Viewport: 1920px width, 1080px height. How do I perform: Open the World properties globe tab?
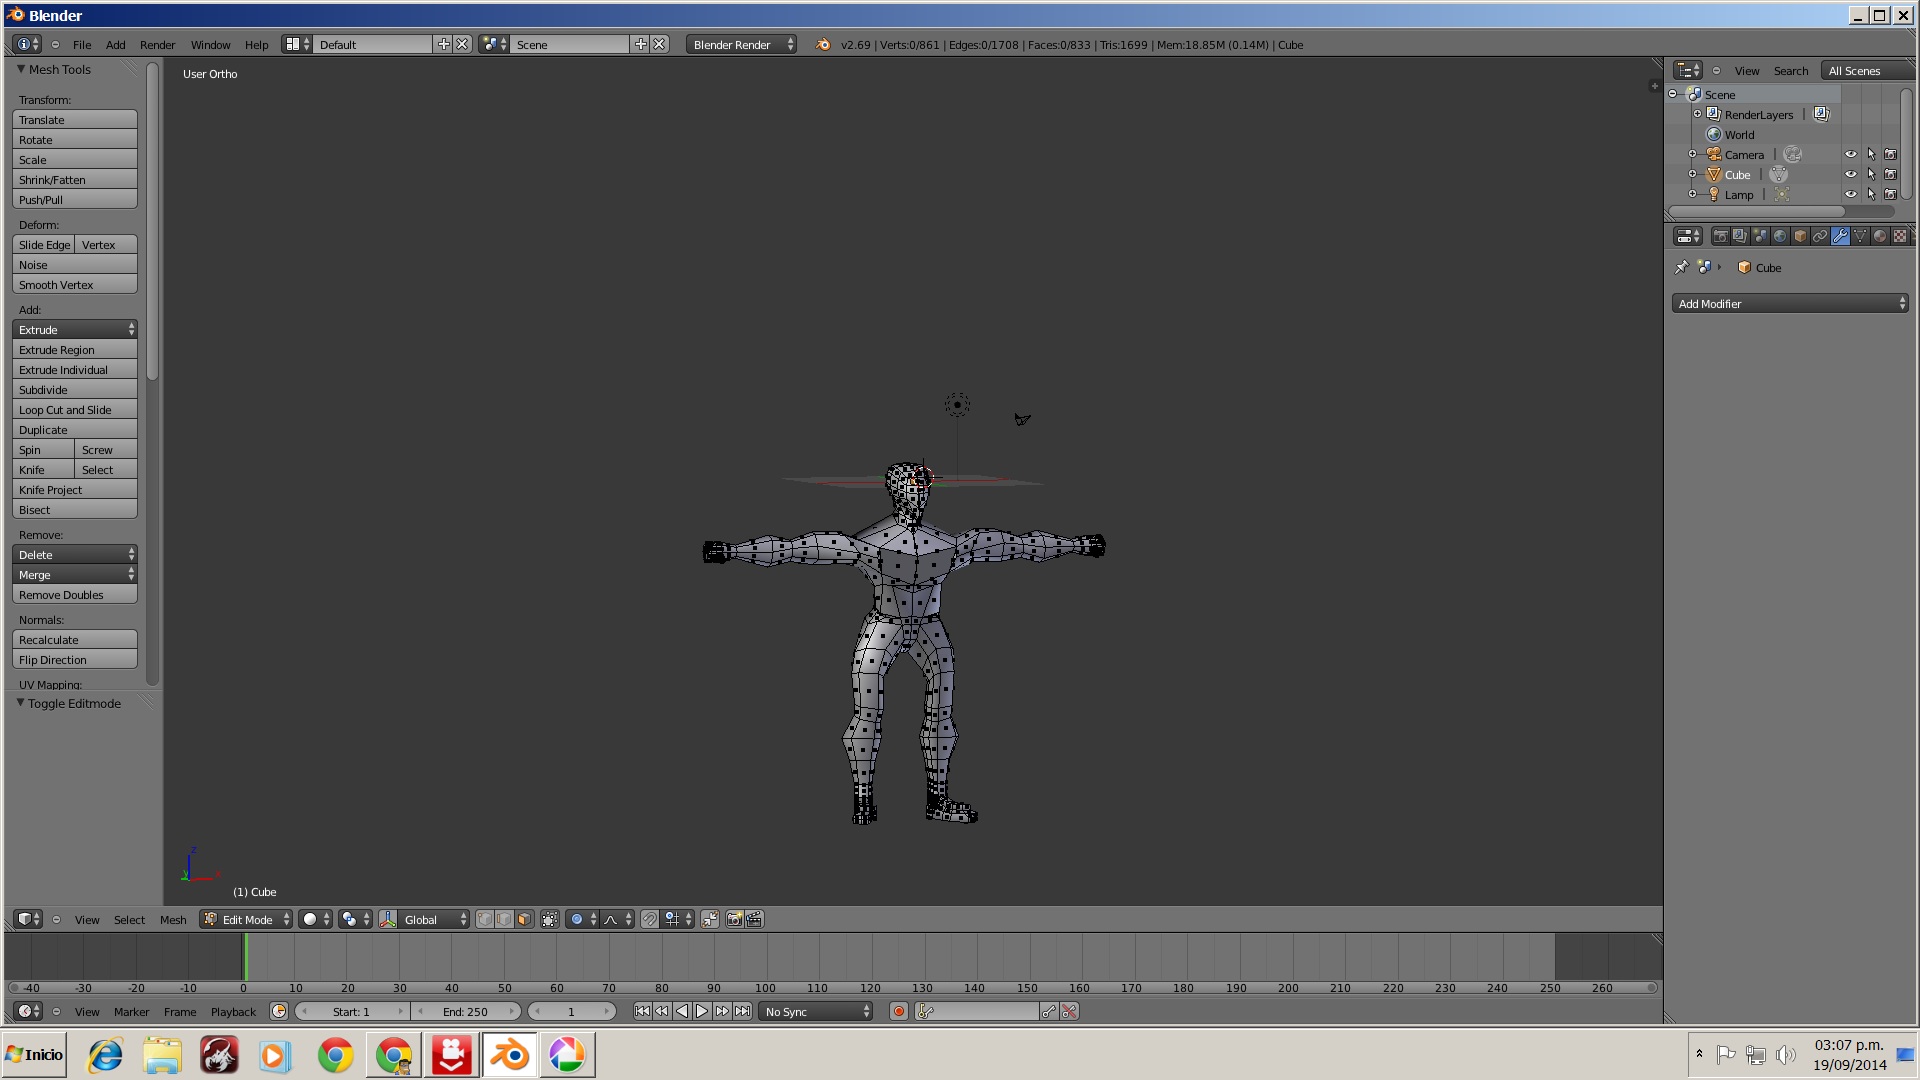pyautogui.click(x=1780, y=237)
